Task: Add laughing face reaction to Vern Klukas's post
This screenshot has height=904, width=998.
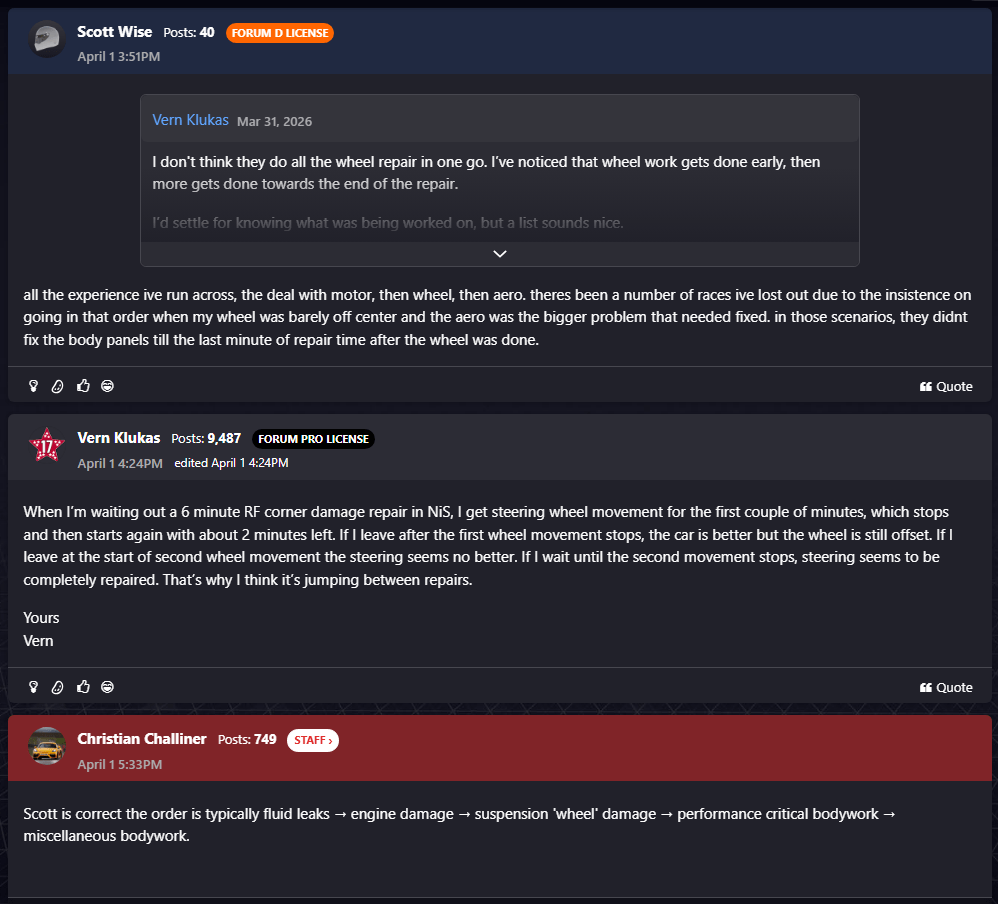Action: (x=108, y=687)
